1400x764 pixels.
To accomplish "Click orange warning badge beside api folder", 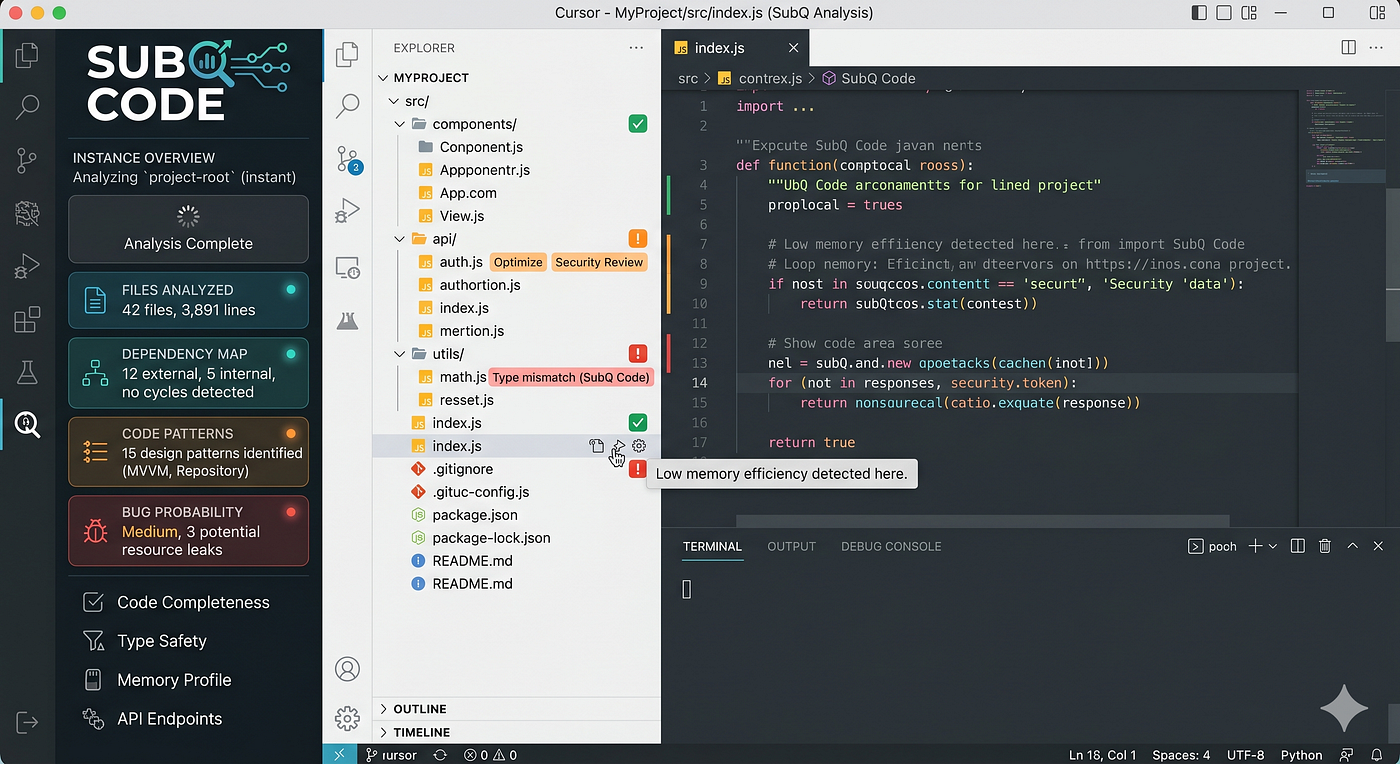I will click(638, 239).
